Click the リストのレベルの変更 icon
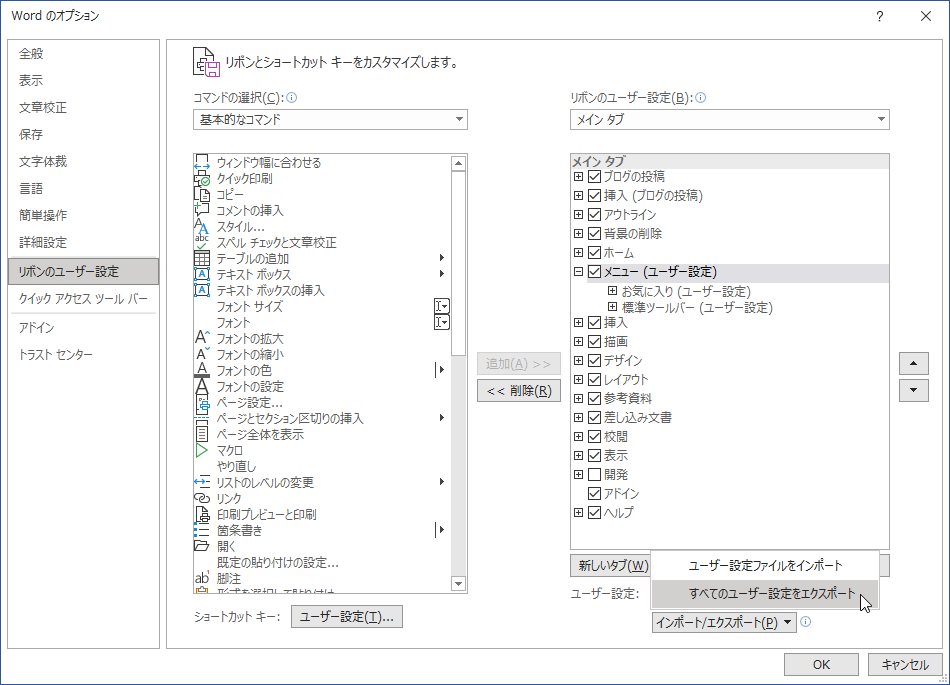The image size is (950, 685). tap(202, 482)
